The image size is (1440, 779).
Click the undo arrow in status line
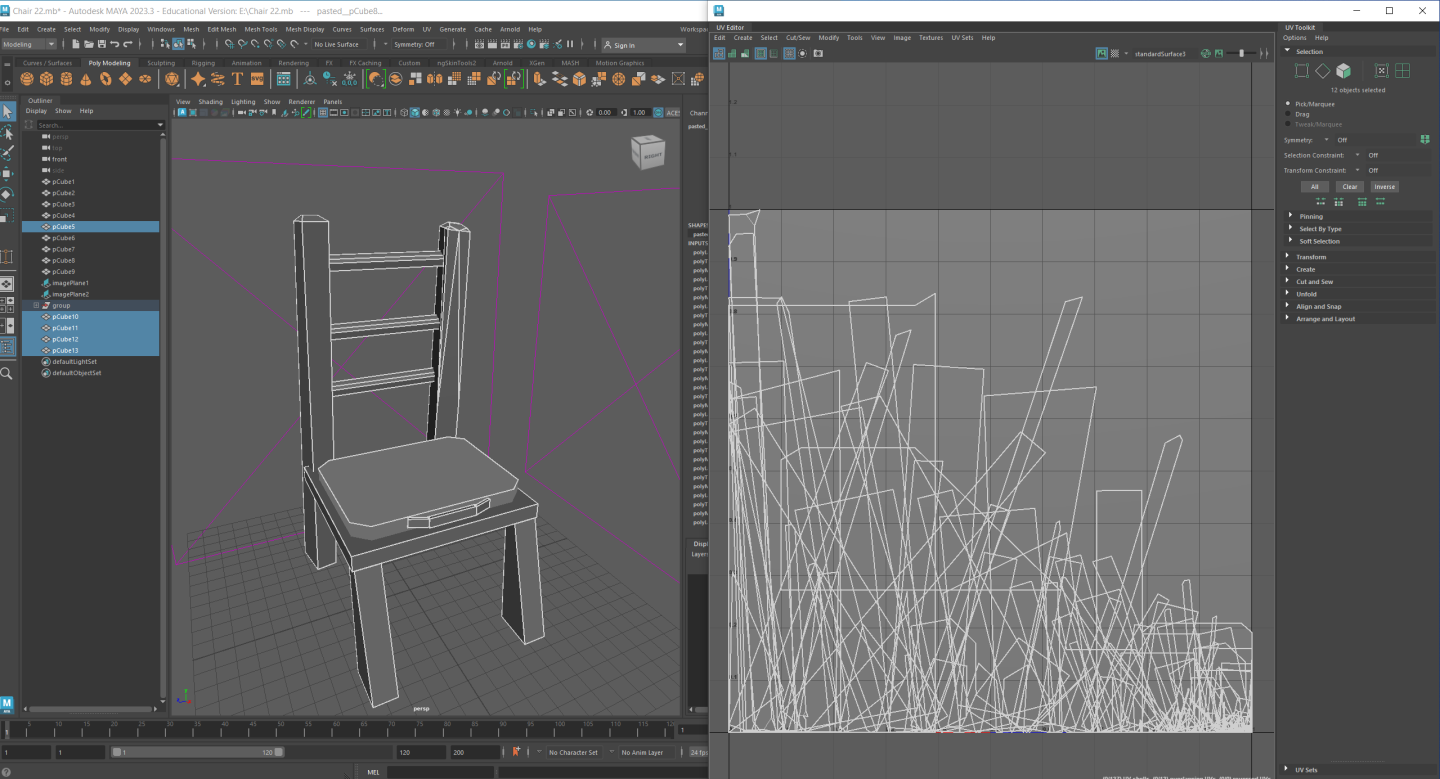[115, 44]
